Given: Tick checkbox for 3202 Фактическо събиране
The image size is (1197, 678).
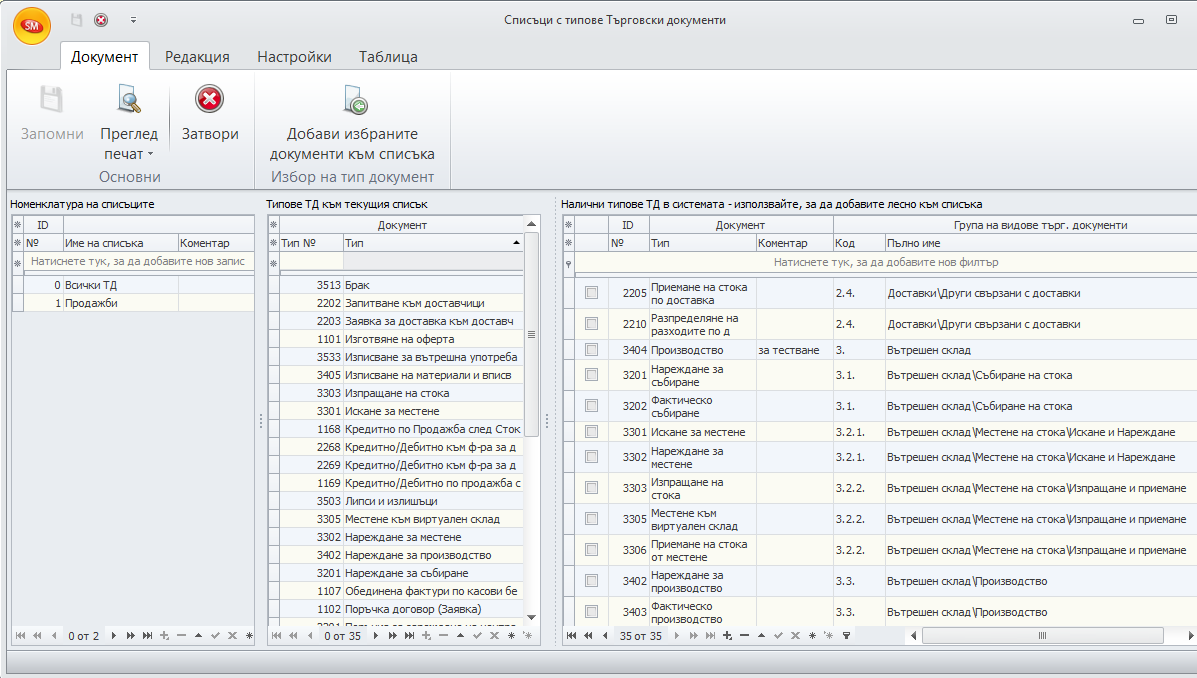Looking at the screenshot, I should point(592,406).
